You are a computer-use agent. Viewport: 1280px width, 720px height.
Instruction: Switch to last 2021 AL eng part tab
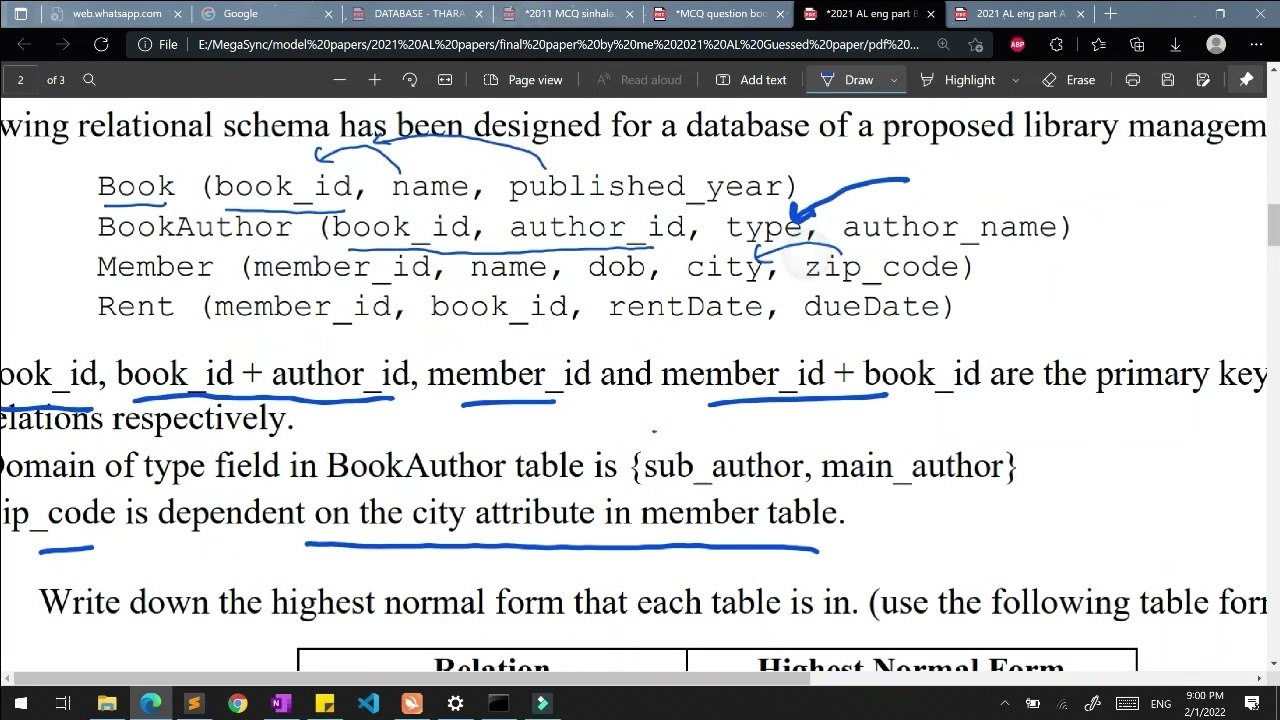click(x=1020, y=14)
